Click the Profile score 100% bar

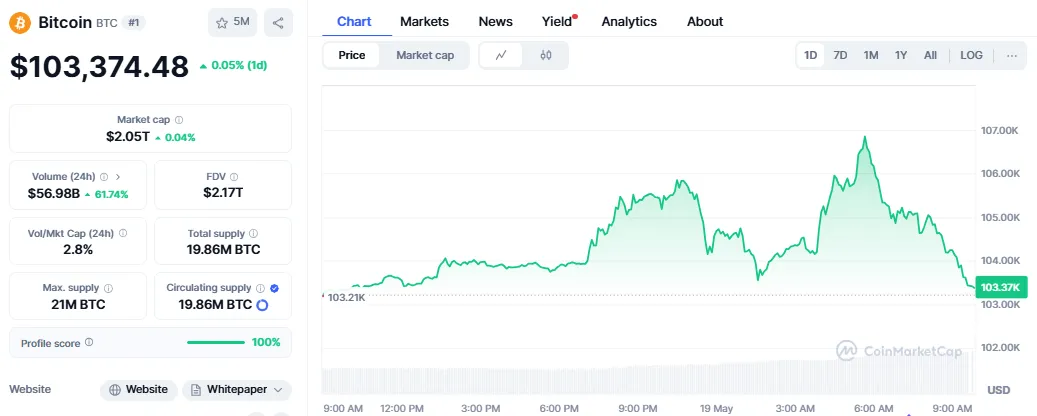pos(216,343)
